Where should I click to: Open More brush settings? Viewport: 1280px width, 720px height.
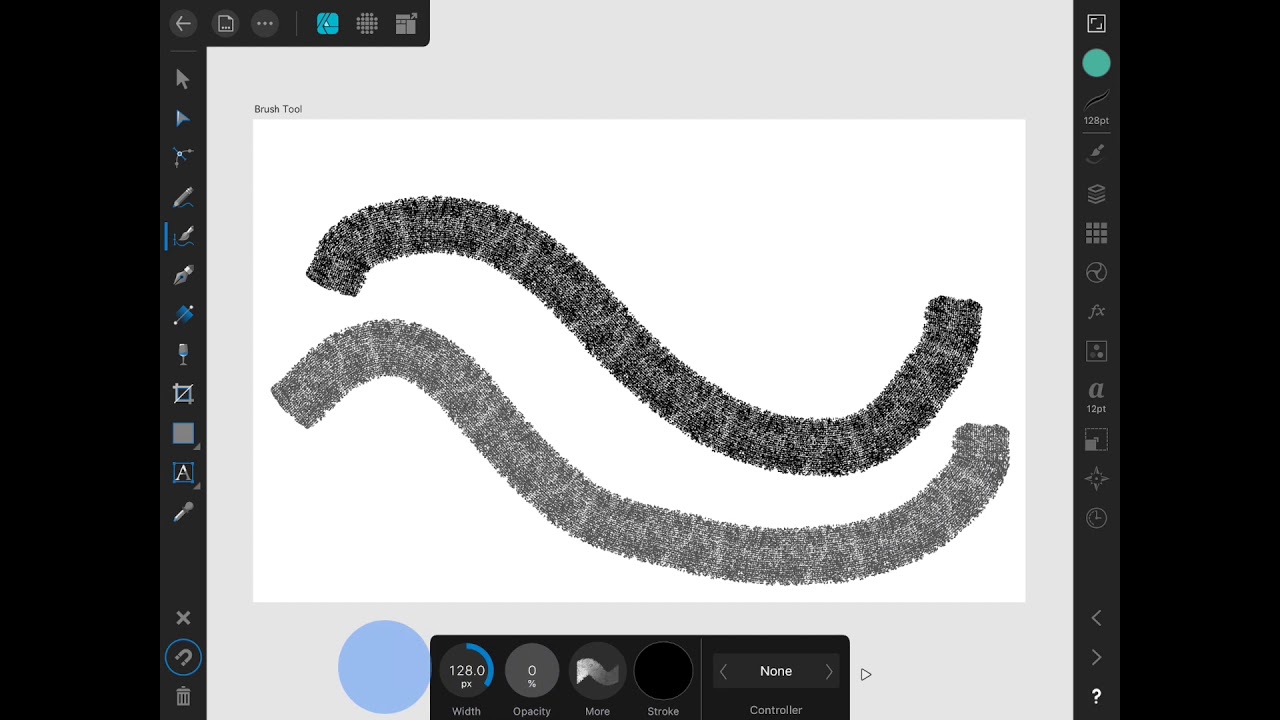pos(598,671)
